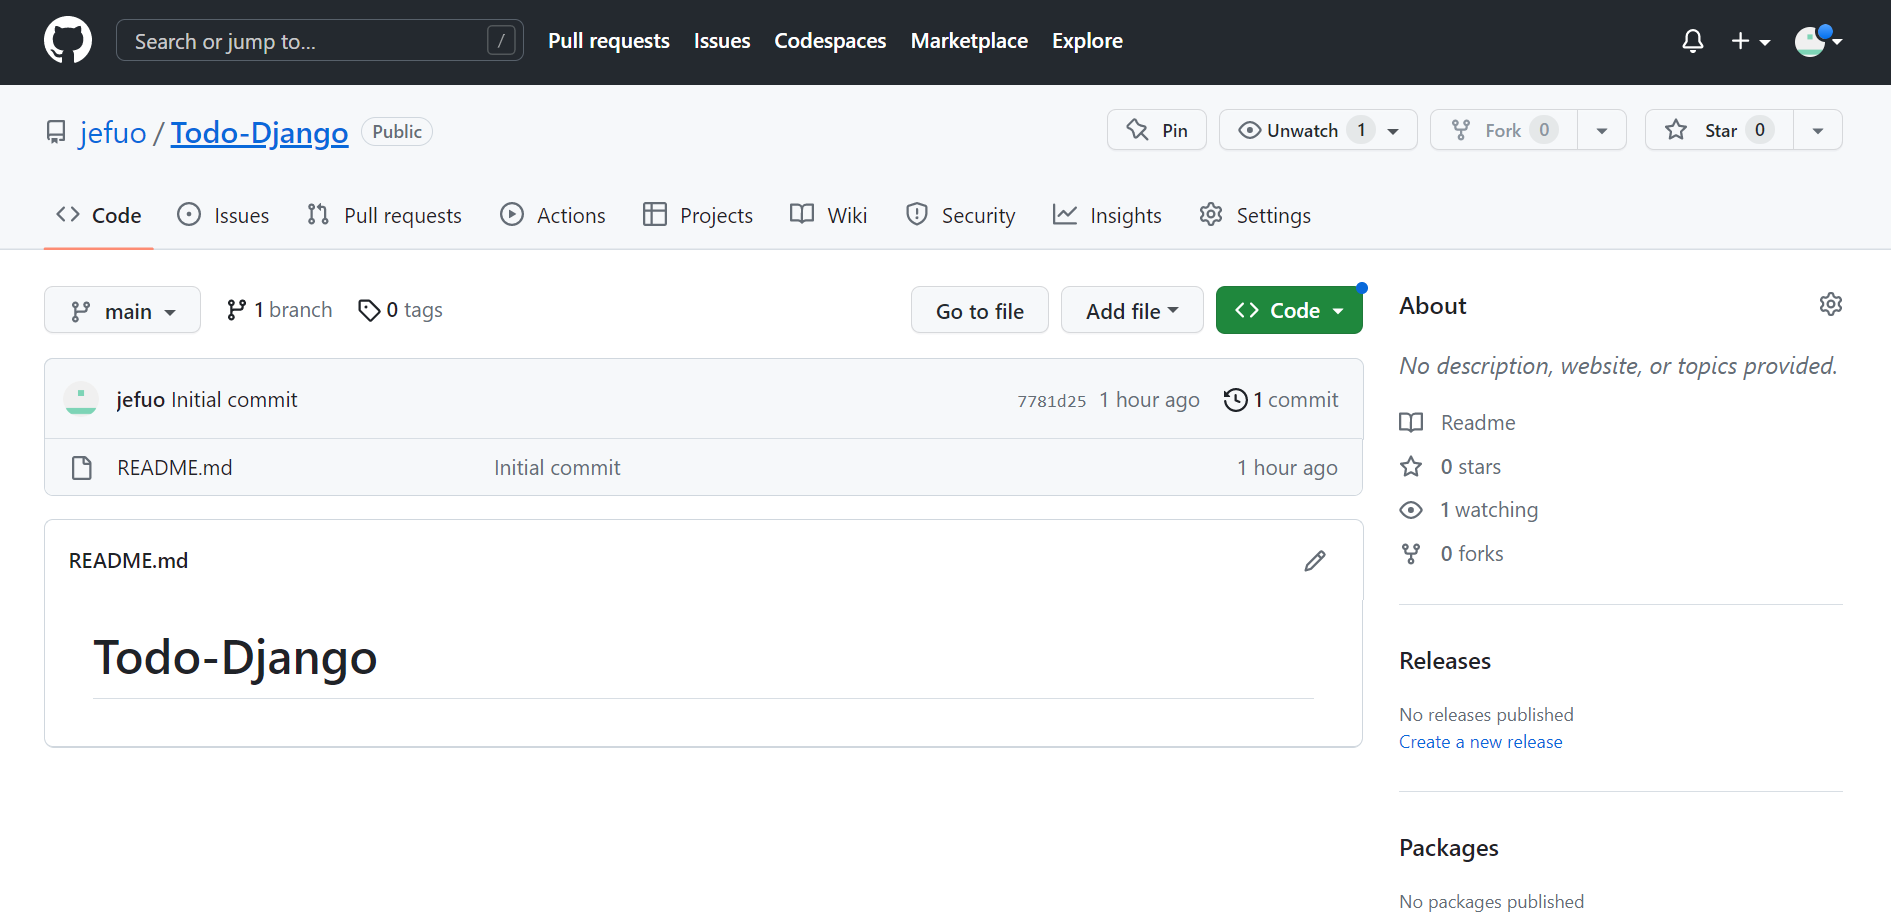Click the tag icon next to 0 tags

point(369,311)
